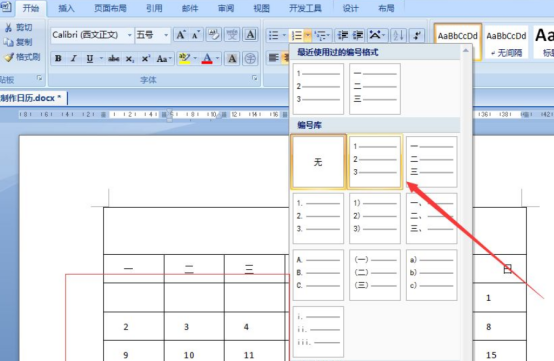This screenshot has width=554, height=361.
Task: Click the Format Painter brush
Action: tap(22, 57)
